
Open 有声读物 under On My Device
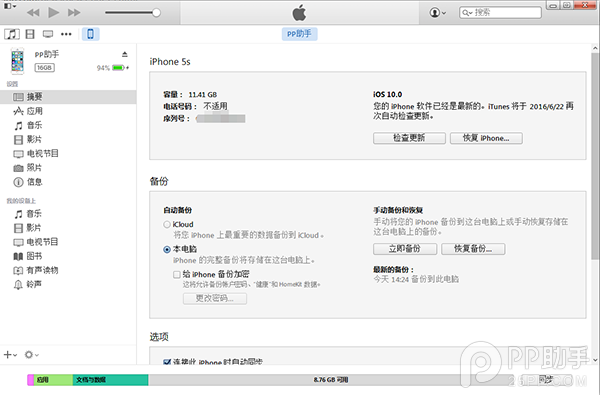pos(68,270)
